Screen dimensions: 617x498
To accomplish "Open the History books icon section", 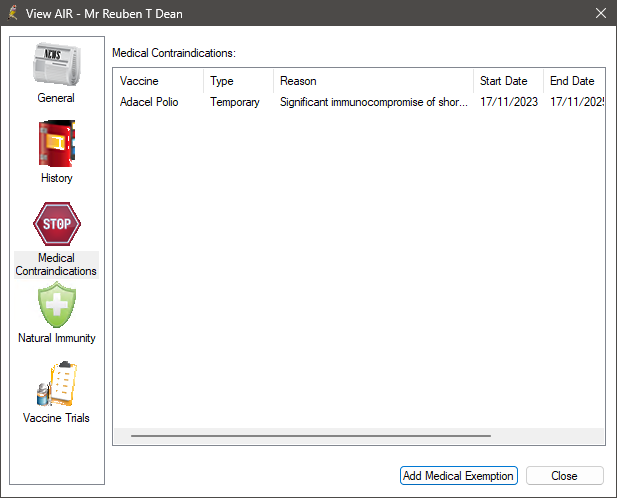I will click(56, 145).
